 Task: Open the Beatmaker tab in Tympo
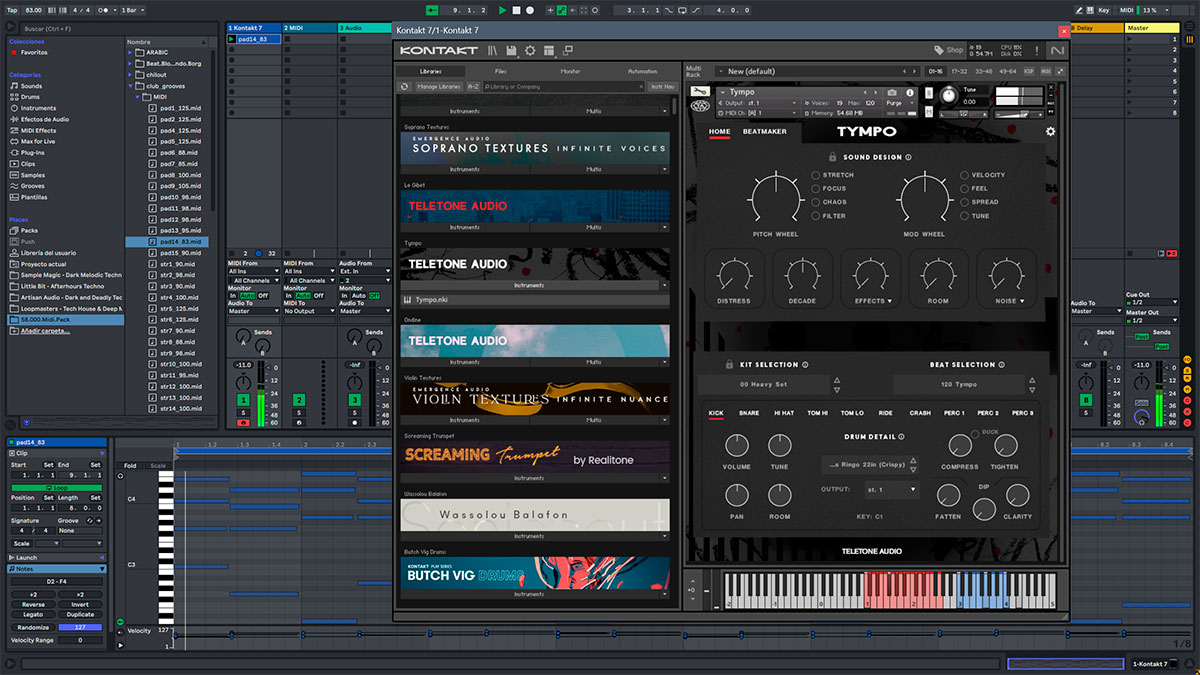764,131
